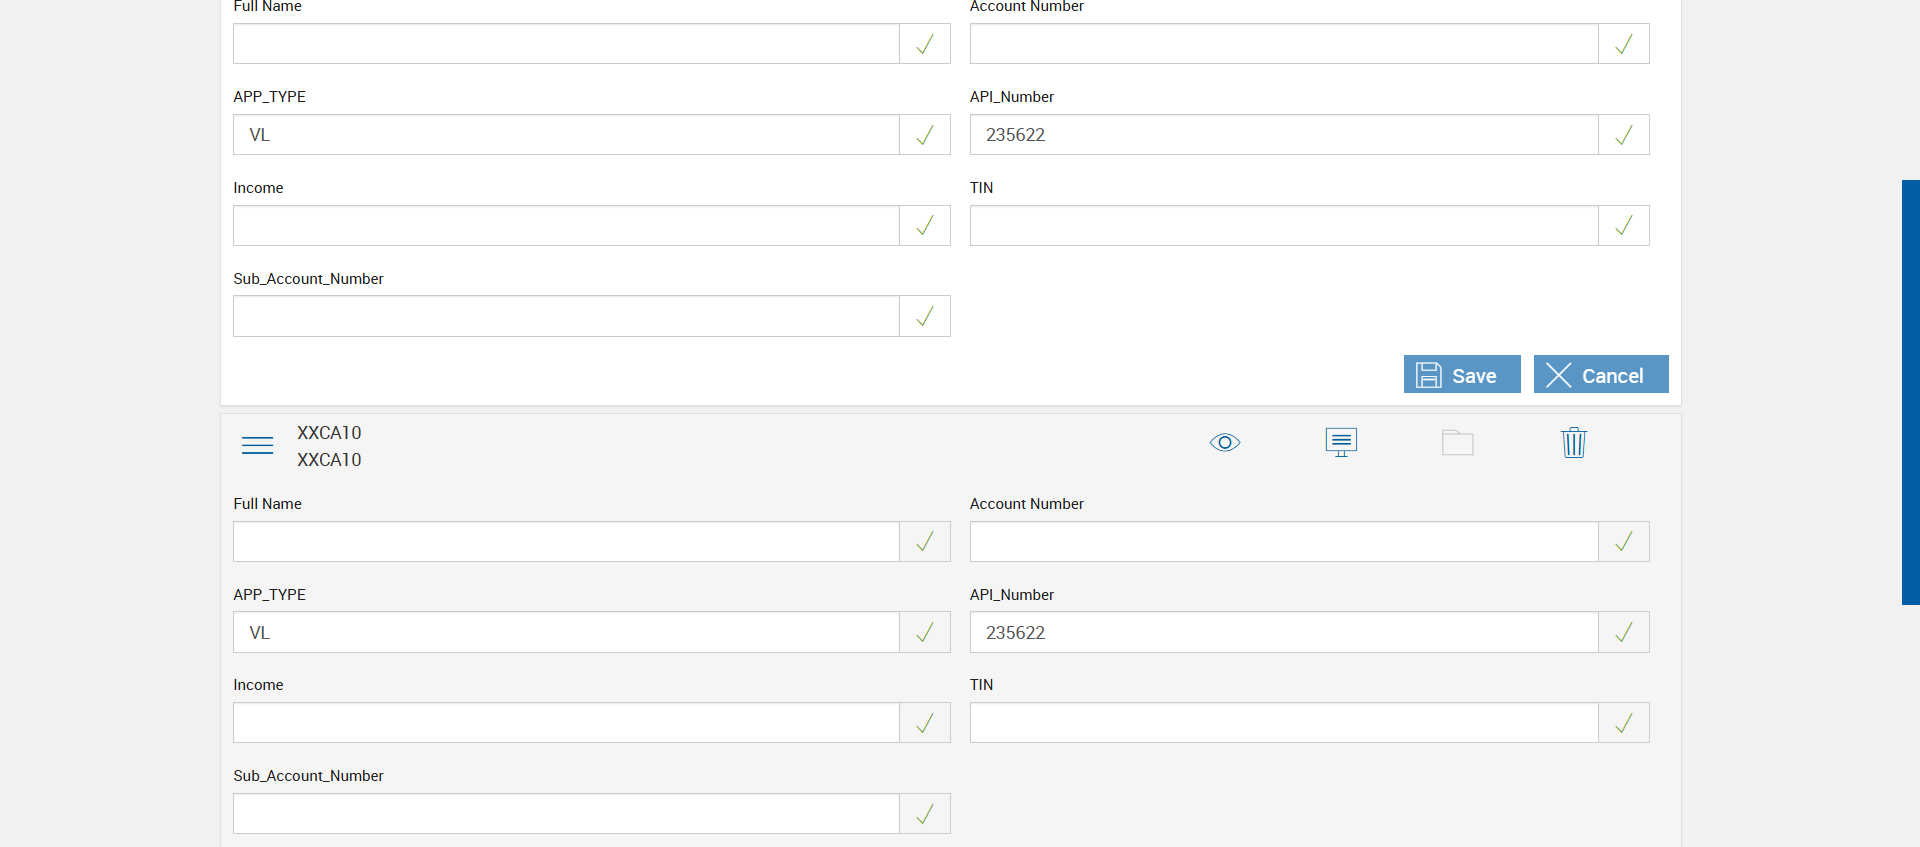Click the blue vertical scrollbar thumb
The width and height of the screenshot is (1920, 847).
click(x=1910, y=392)
